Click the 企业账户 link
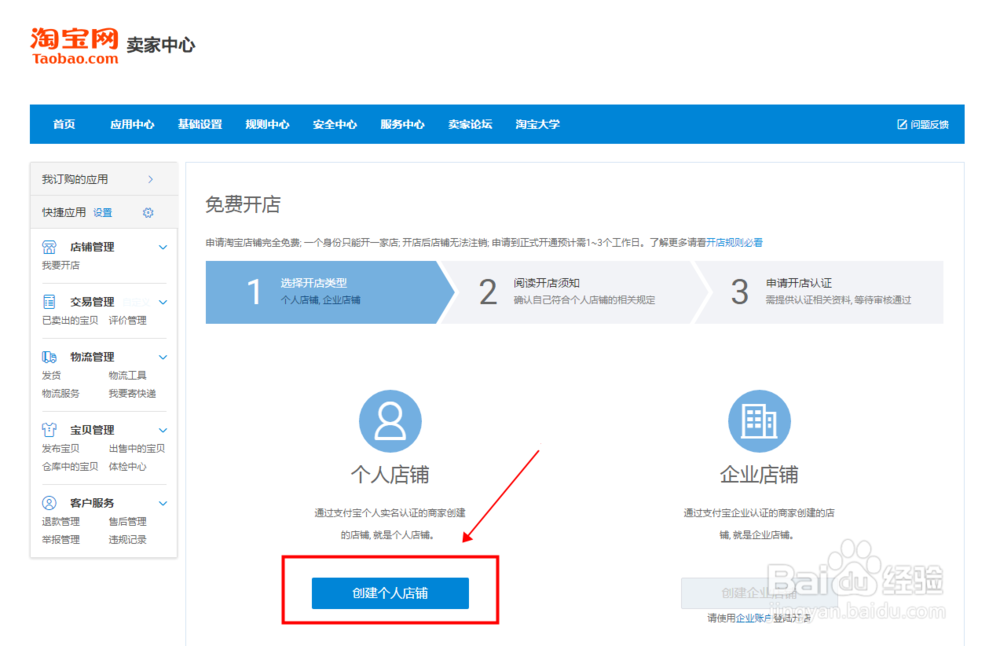This screenshot has width=1000, height=646. (753, 618)
